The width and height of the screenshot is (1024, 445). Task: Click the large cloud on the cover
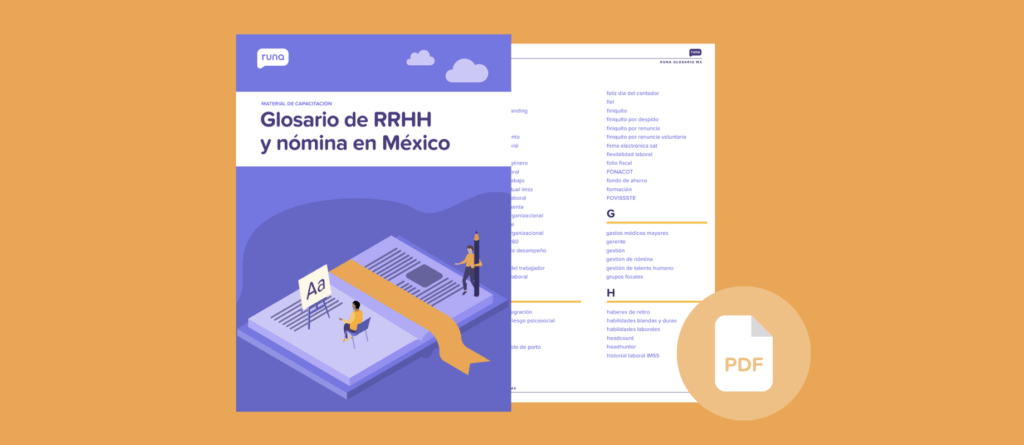(466, 70)
